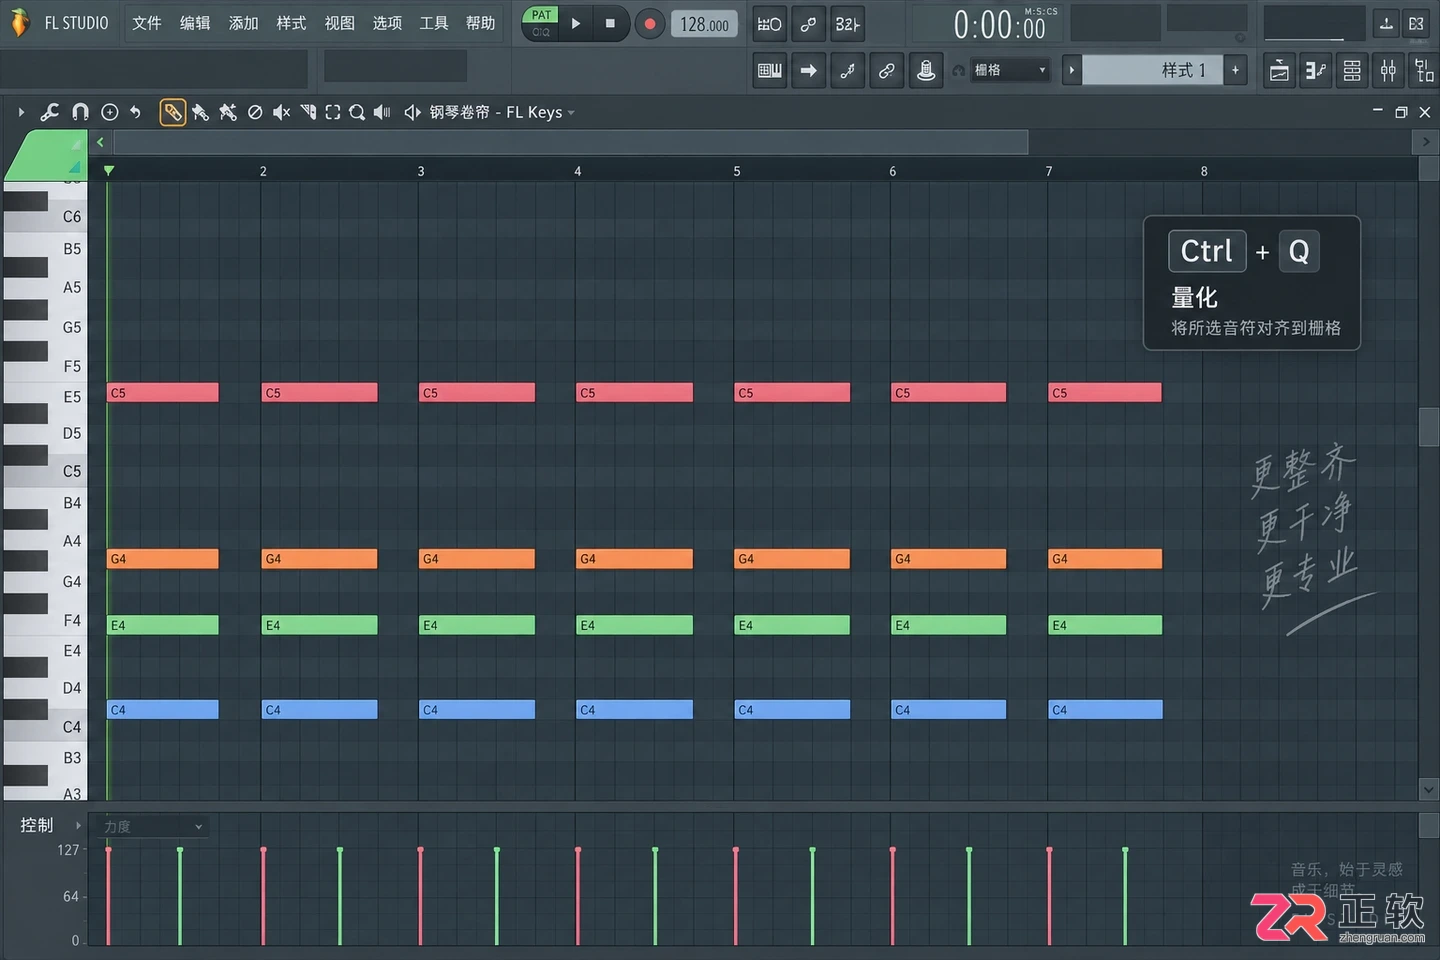Image resolution: width=1440 pixels, height=960 pixels.
Task: Open the 帮助 menu
Action: pos(481,23)
